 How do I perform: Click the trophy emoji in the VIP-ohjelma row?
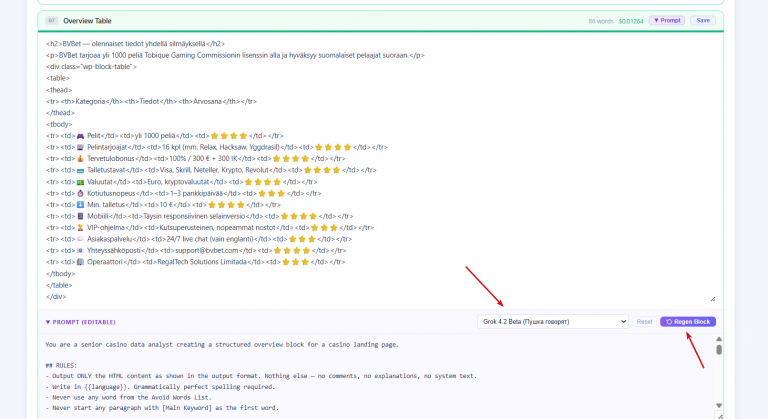click(80, 227)
